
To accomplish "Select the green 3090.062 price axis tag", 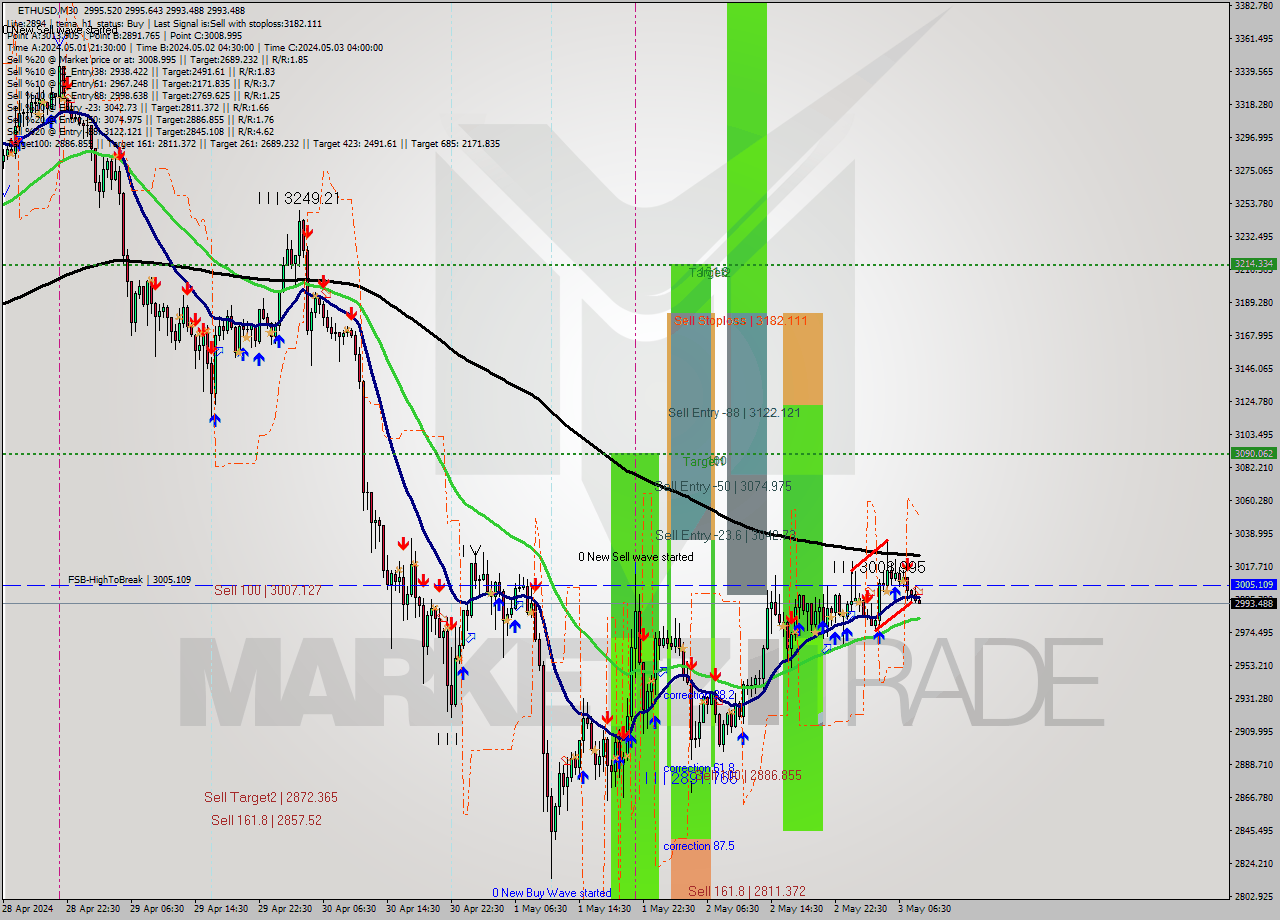I will (1253, 453).
